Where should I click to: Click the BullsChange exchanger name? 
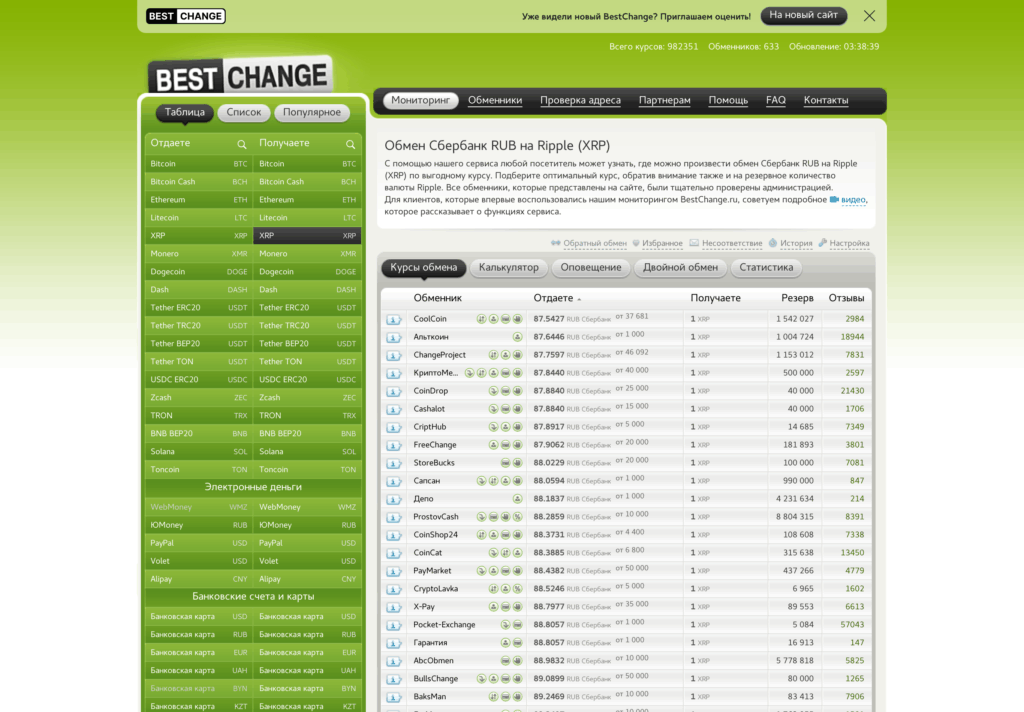[x=436, y=679]
